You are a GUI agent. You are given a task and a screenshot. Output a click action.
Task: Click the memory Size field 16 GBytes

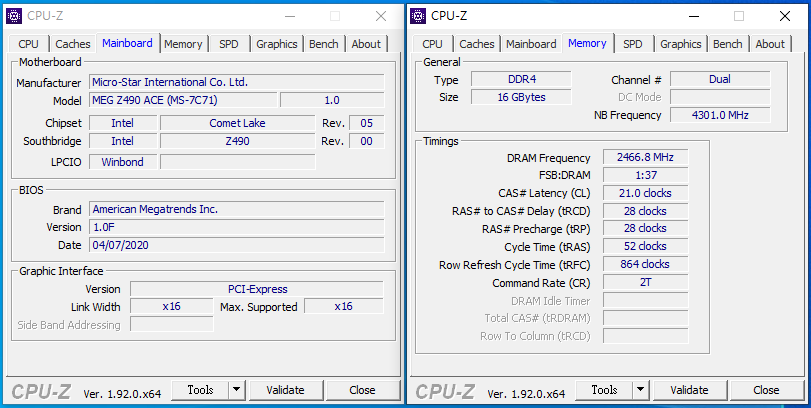click(x=521, y=97)
